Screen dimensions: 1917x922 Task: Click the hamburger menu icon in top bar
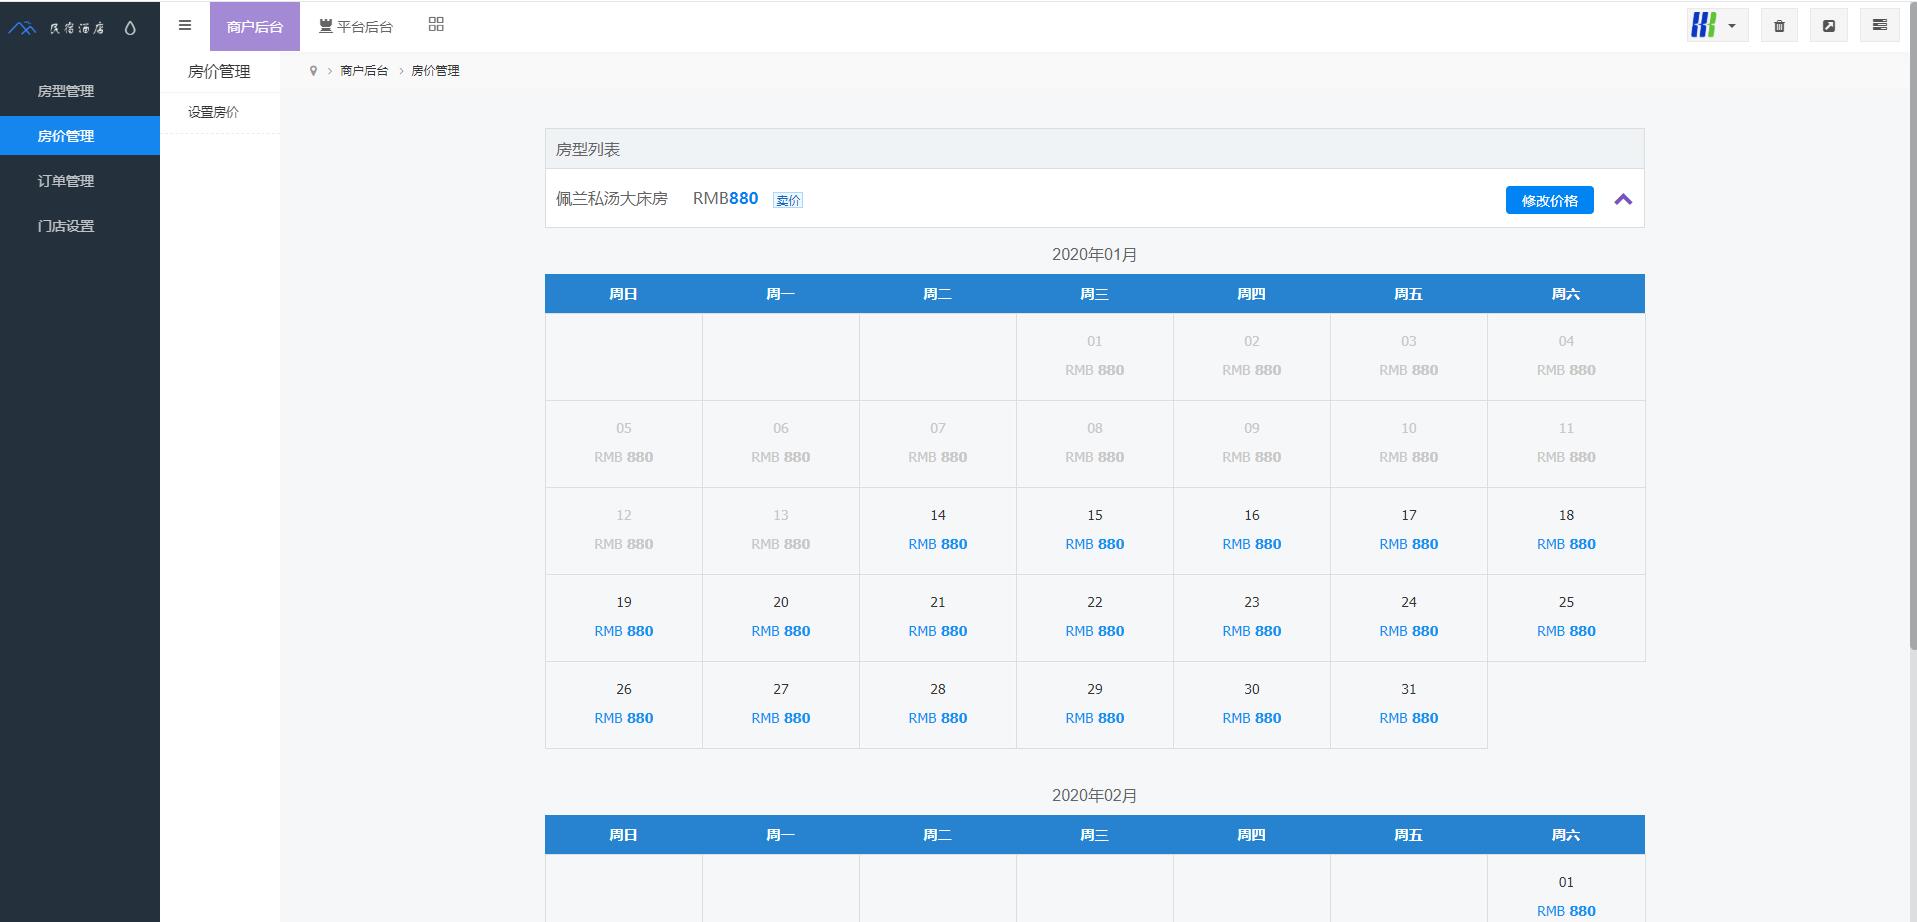(185, 26)
